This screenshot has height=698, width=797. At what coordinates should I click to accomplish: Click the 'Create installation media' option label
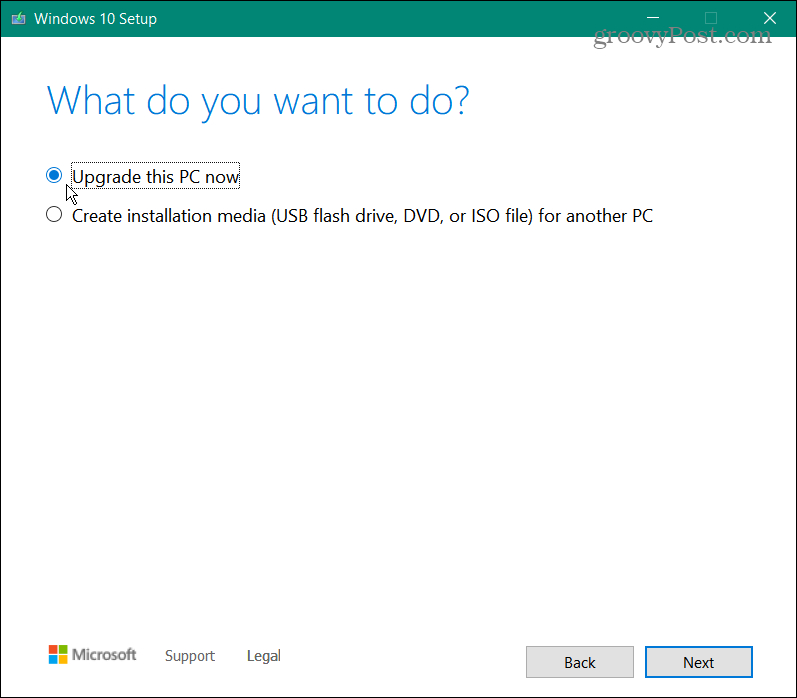point(167,215)
